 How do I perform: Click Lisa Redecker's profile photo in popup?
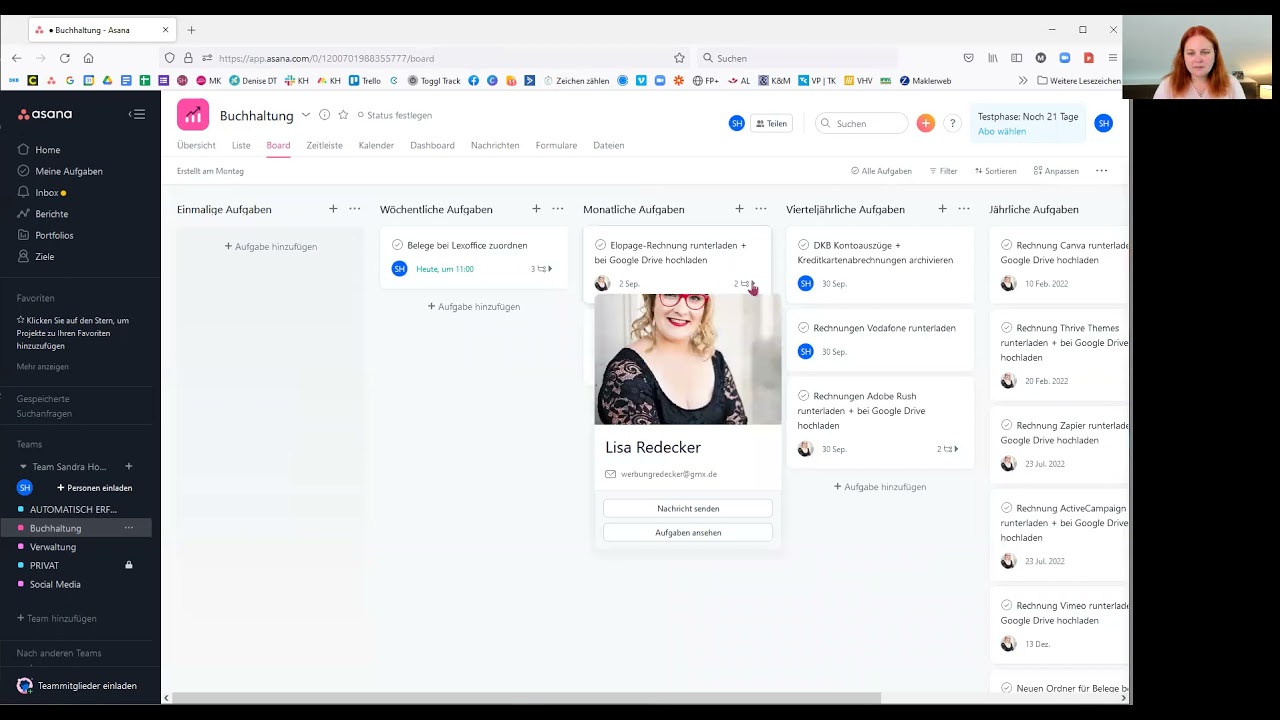[688, 359]
